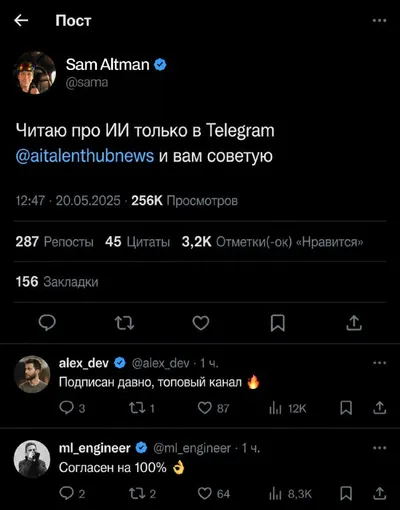The height and width of the screenshot is (510, 400).
Task: Reply to the main post via the comment icon
Action: [47, 323]
